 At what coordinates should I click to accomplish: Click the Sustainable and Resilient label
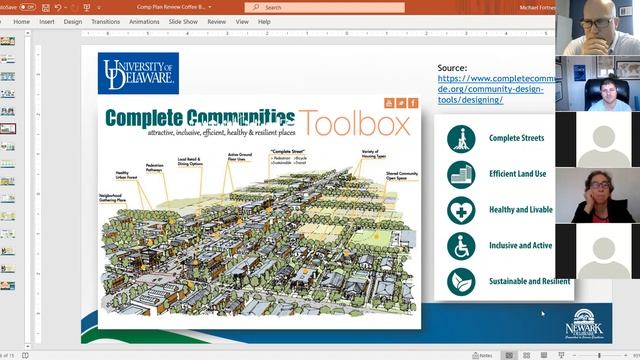(529, 281)
